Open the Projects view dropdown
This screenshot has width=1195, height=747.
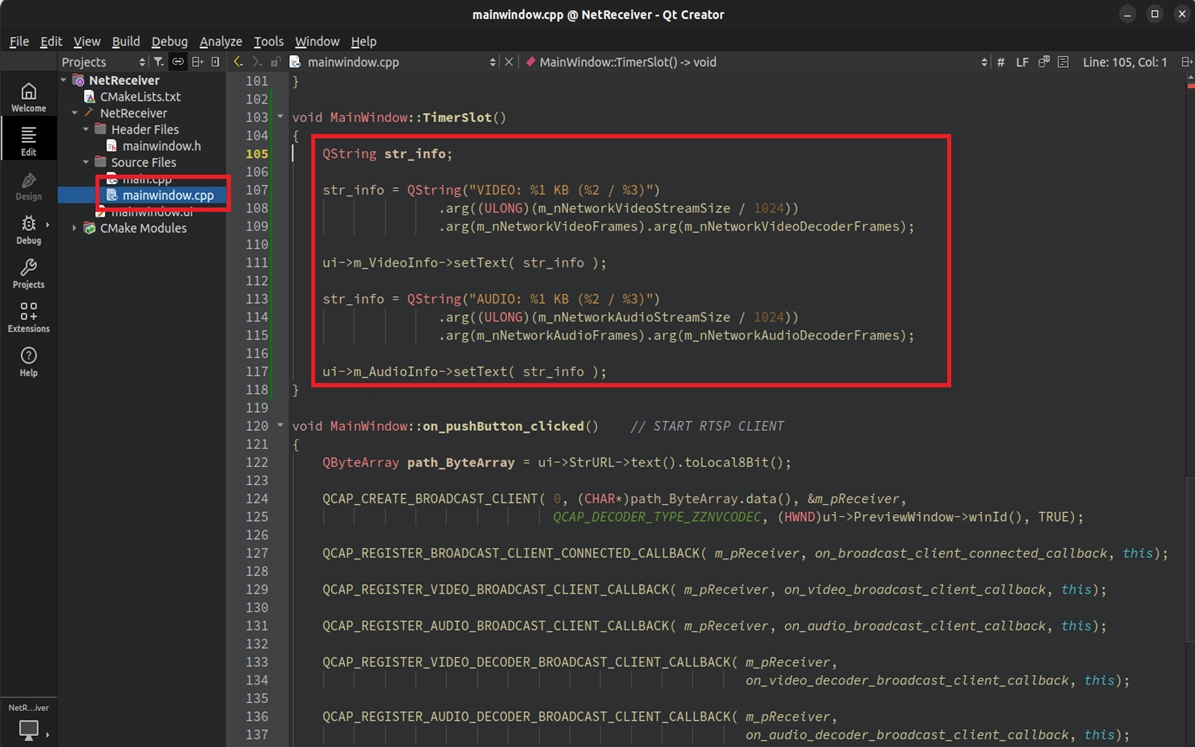point(103,62)
